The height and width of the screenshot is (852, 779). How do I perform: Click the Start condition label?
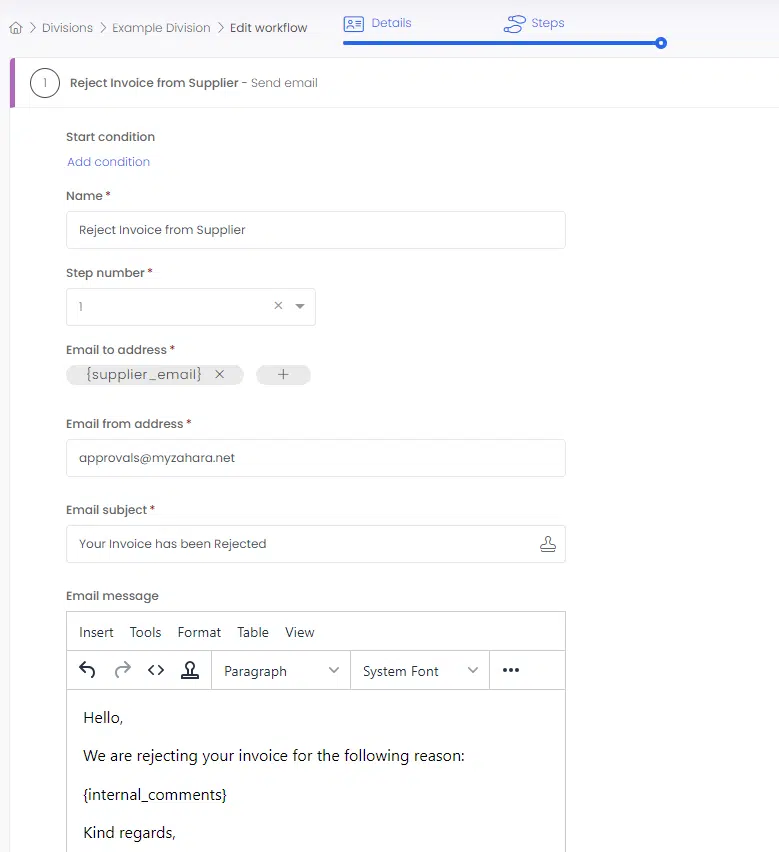coord(110,137)
